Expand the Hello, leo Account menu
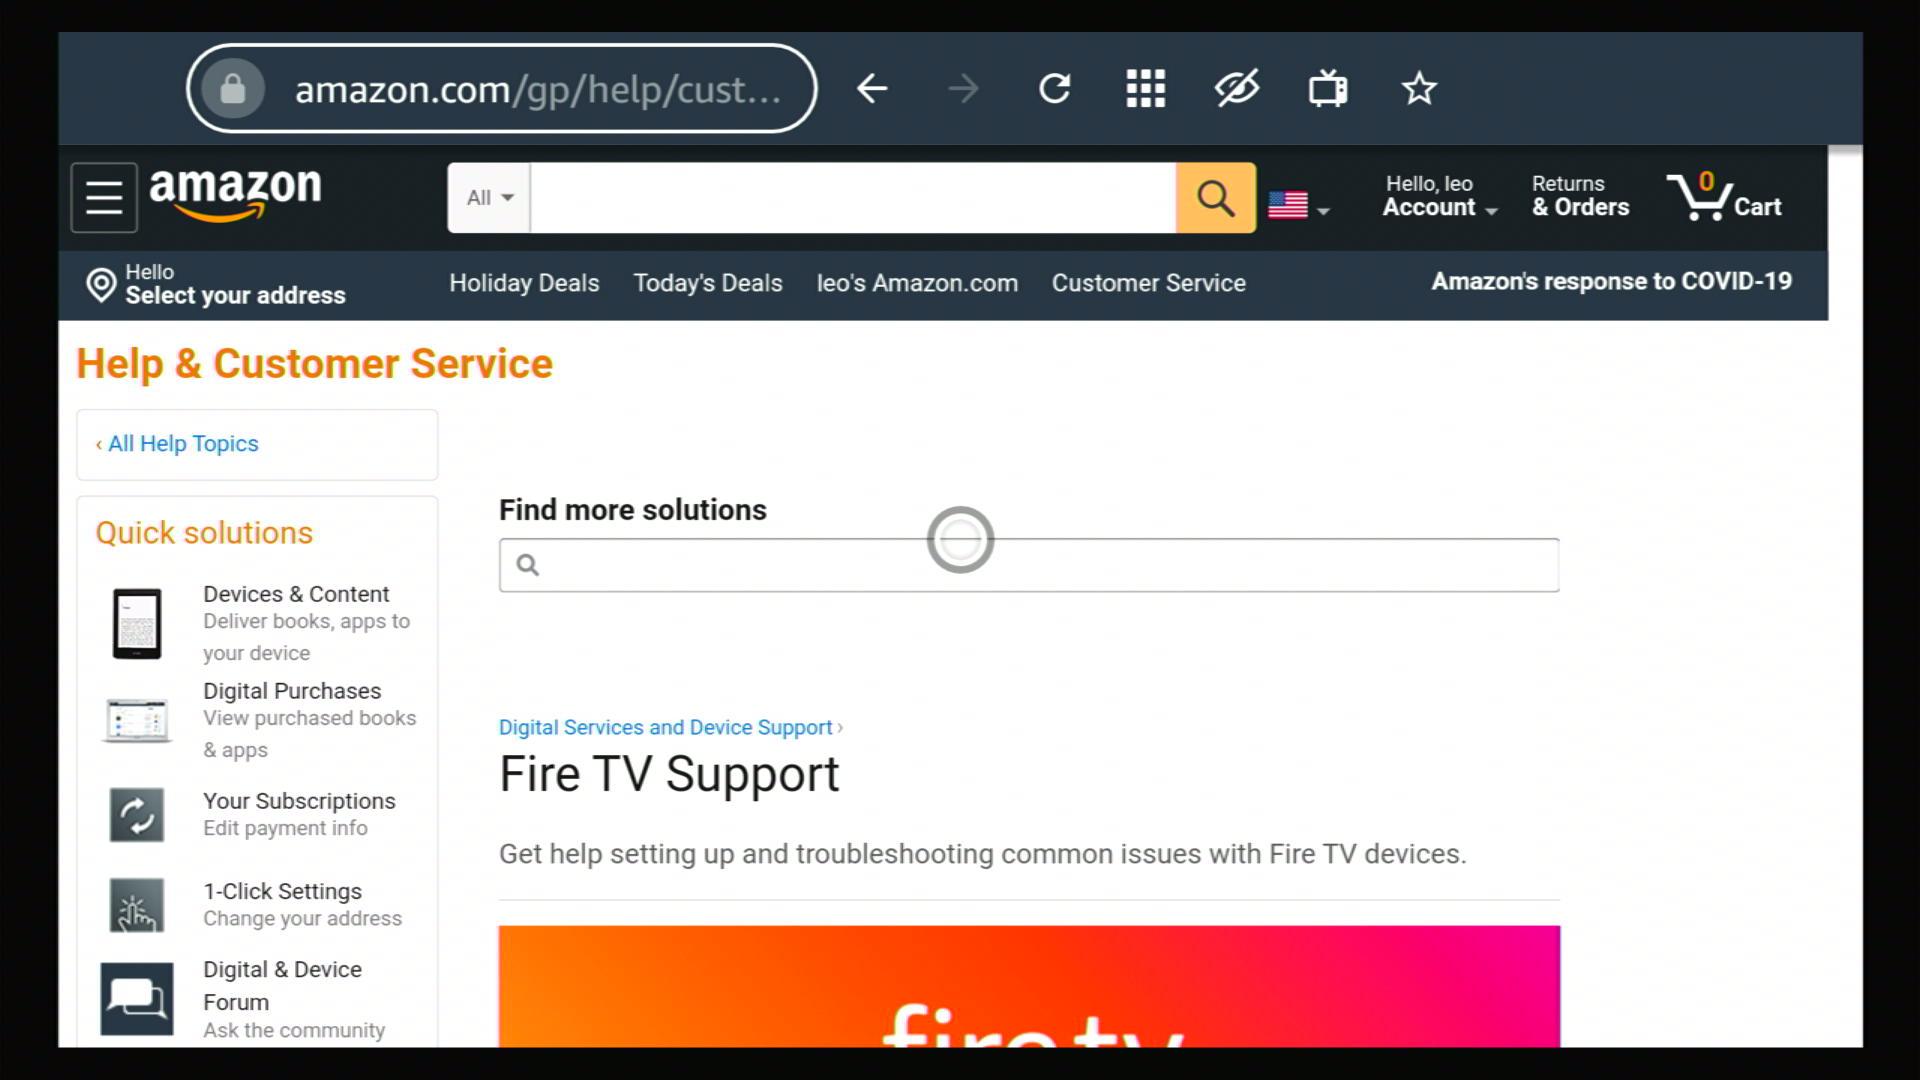This screenshot has height=1080, width=1920. click(1438, 196)
